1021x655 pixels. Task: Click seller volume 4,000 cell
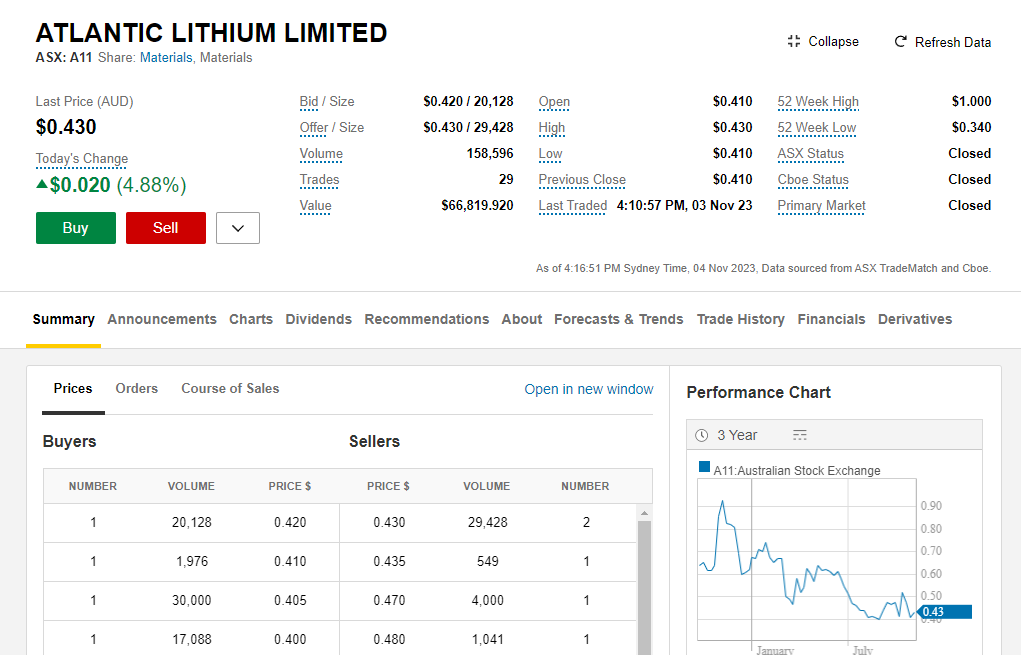[488, 600]
